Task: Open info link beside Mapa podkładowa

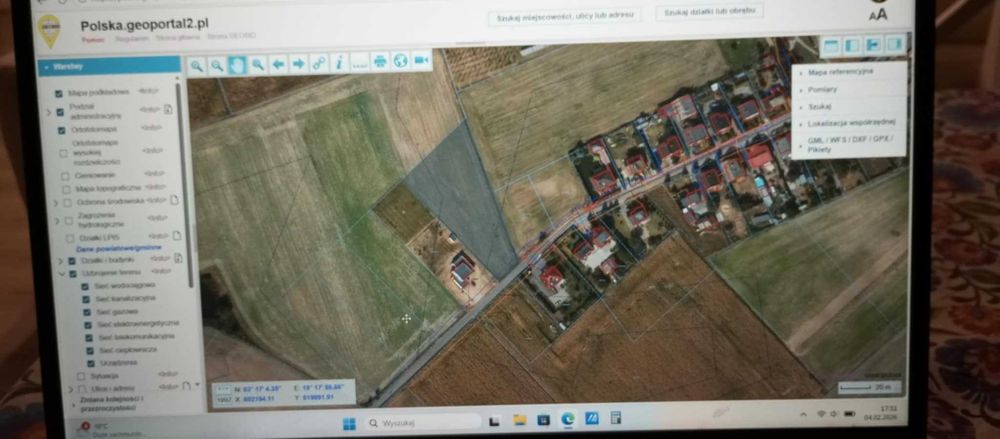Action: pyautogui.click(x=147, y=91)
